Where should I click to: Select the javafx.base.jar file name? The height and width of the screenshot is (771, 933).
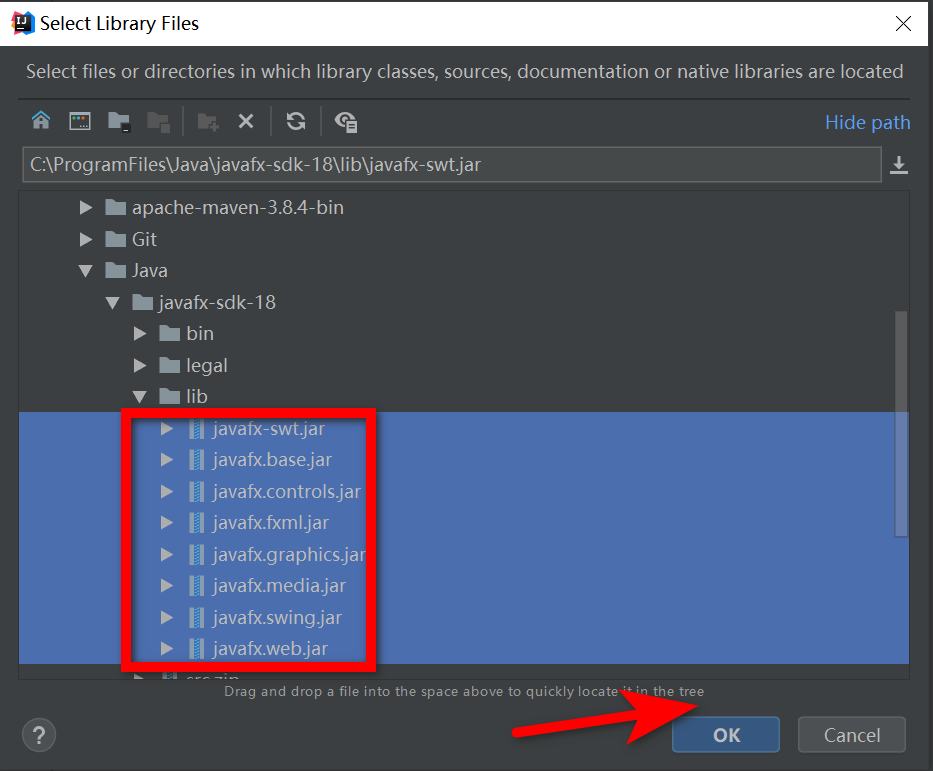click(x=272, y=460)
